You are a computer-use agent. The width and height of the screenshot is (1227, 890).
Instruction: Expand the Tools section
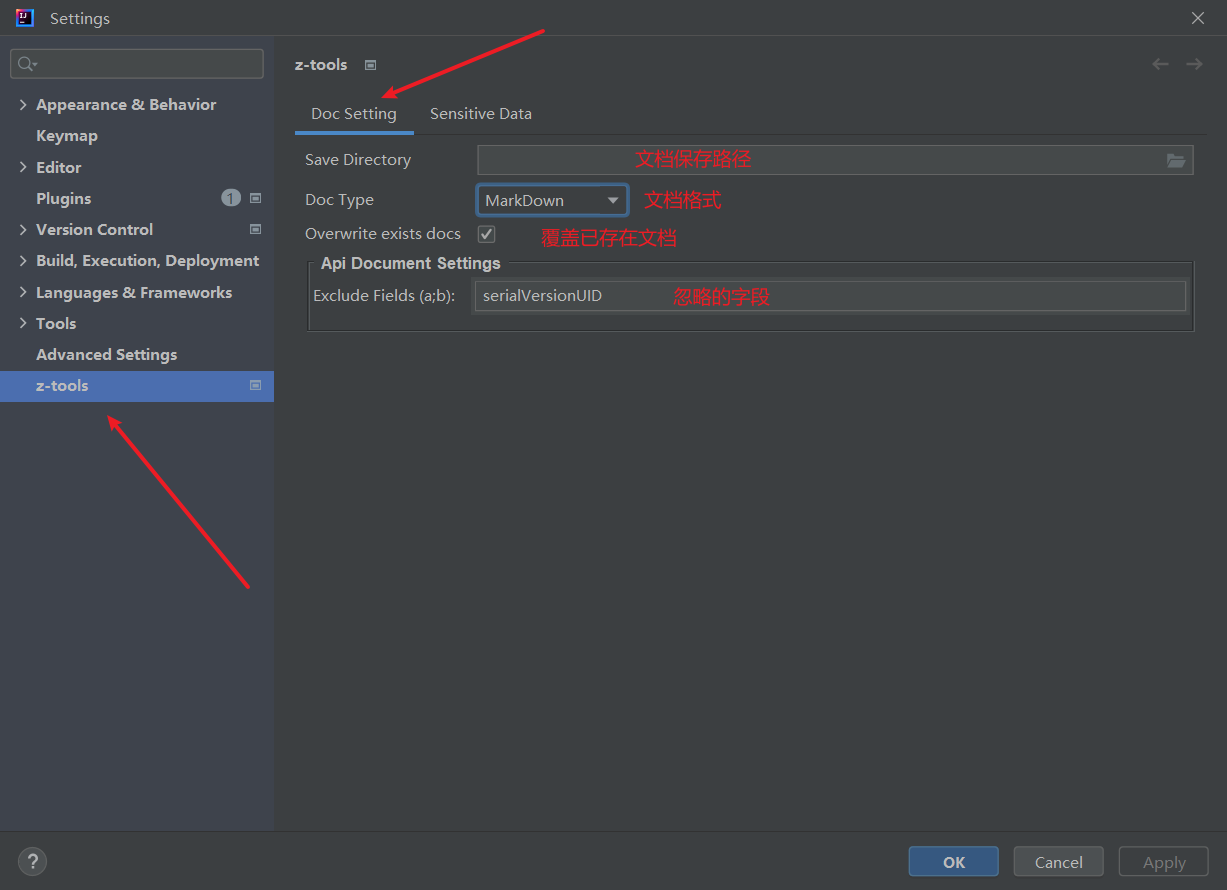23,323
